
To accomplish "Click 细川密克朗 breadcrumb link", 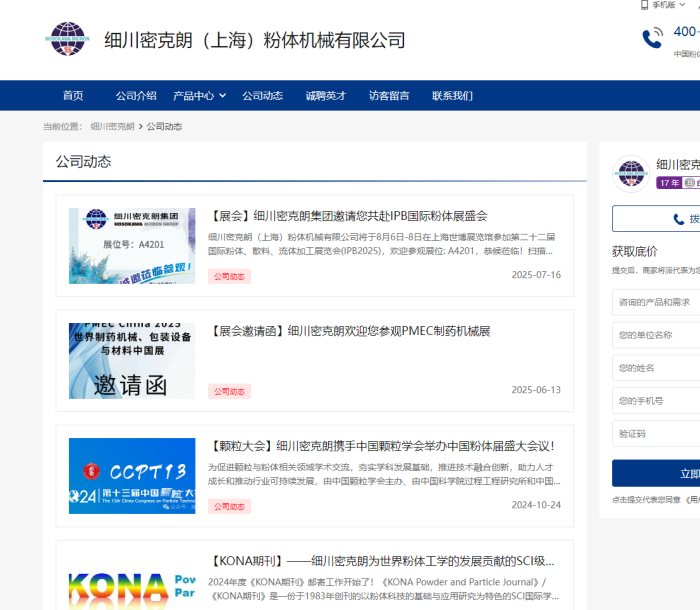I will tap(112, 127).
